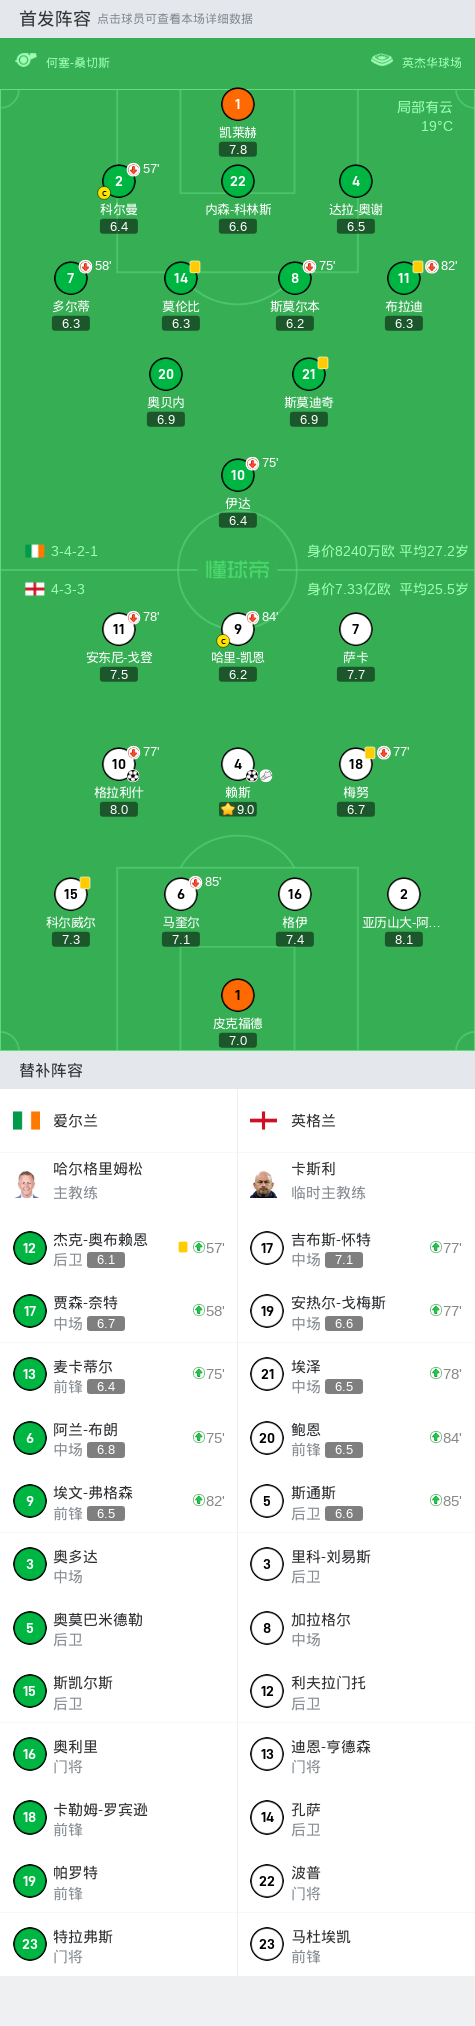
Task: Tap Ireland number 10 伊达 icon
Action: (x=238, y=475)
